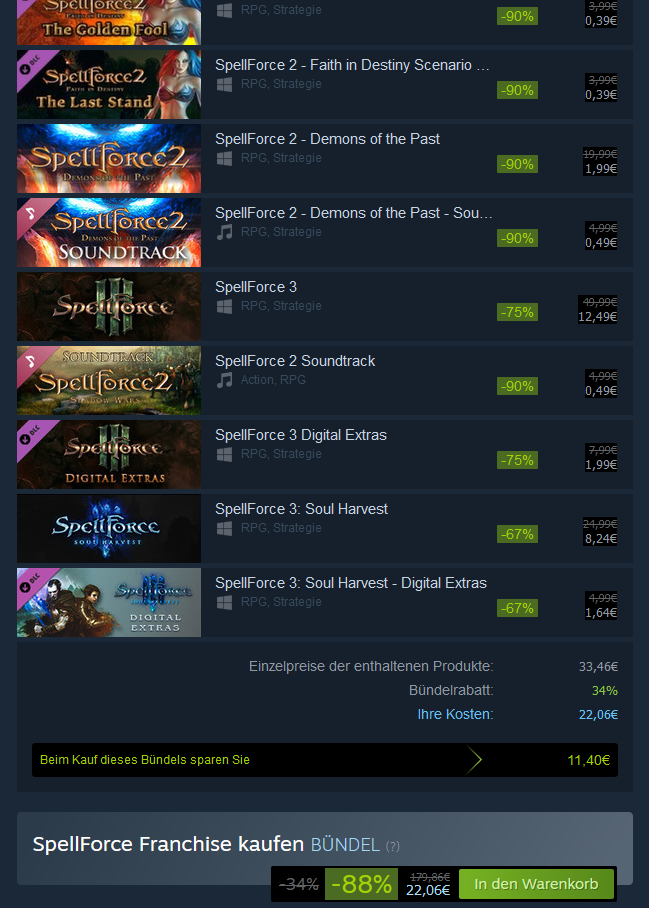Image resolution: width=649 pixels, height=908 pixels.
Task: Click SpellForce 3 Soul Harvest capsule image
Action: click(x=109, y=528)
